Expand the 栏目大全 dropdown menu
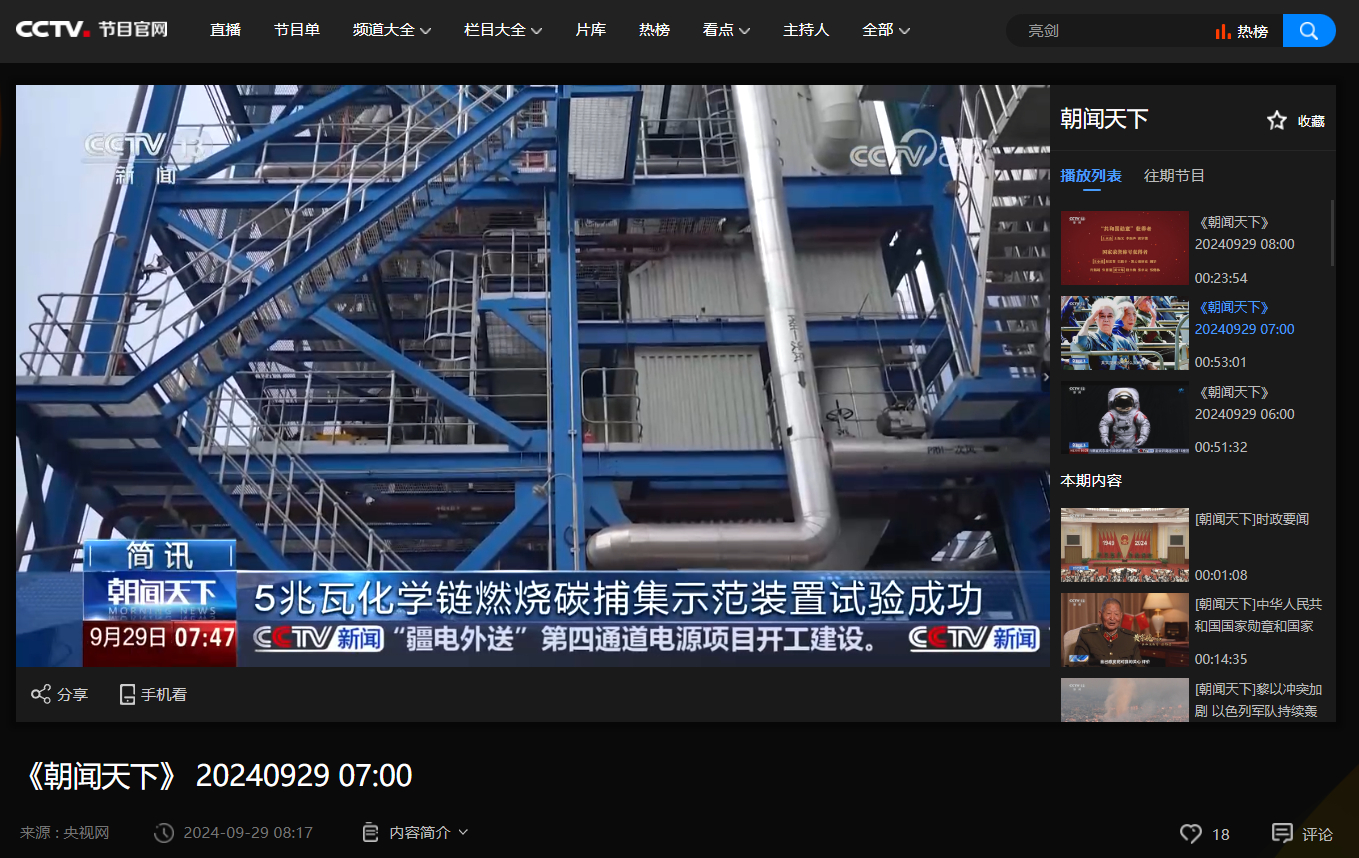1359x858 pixels. point(503,30)
